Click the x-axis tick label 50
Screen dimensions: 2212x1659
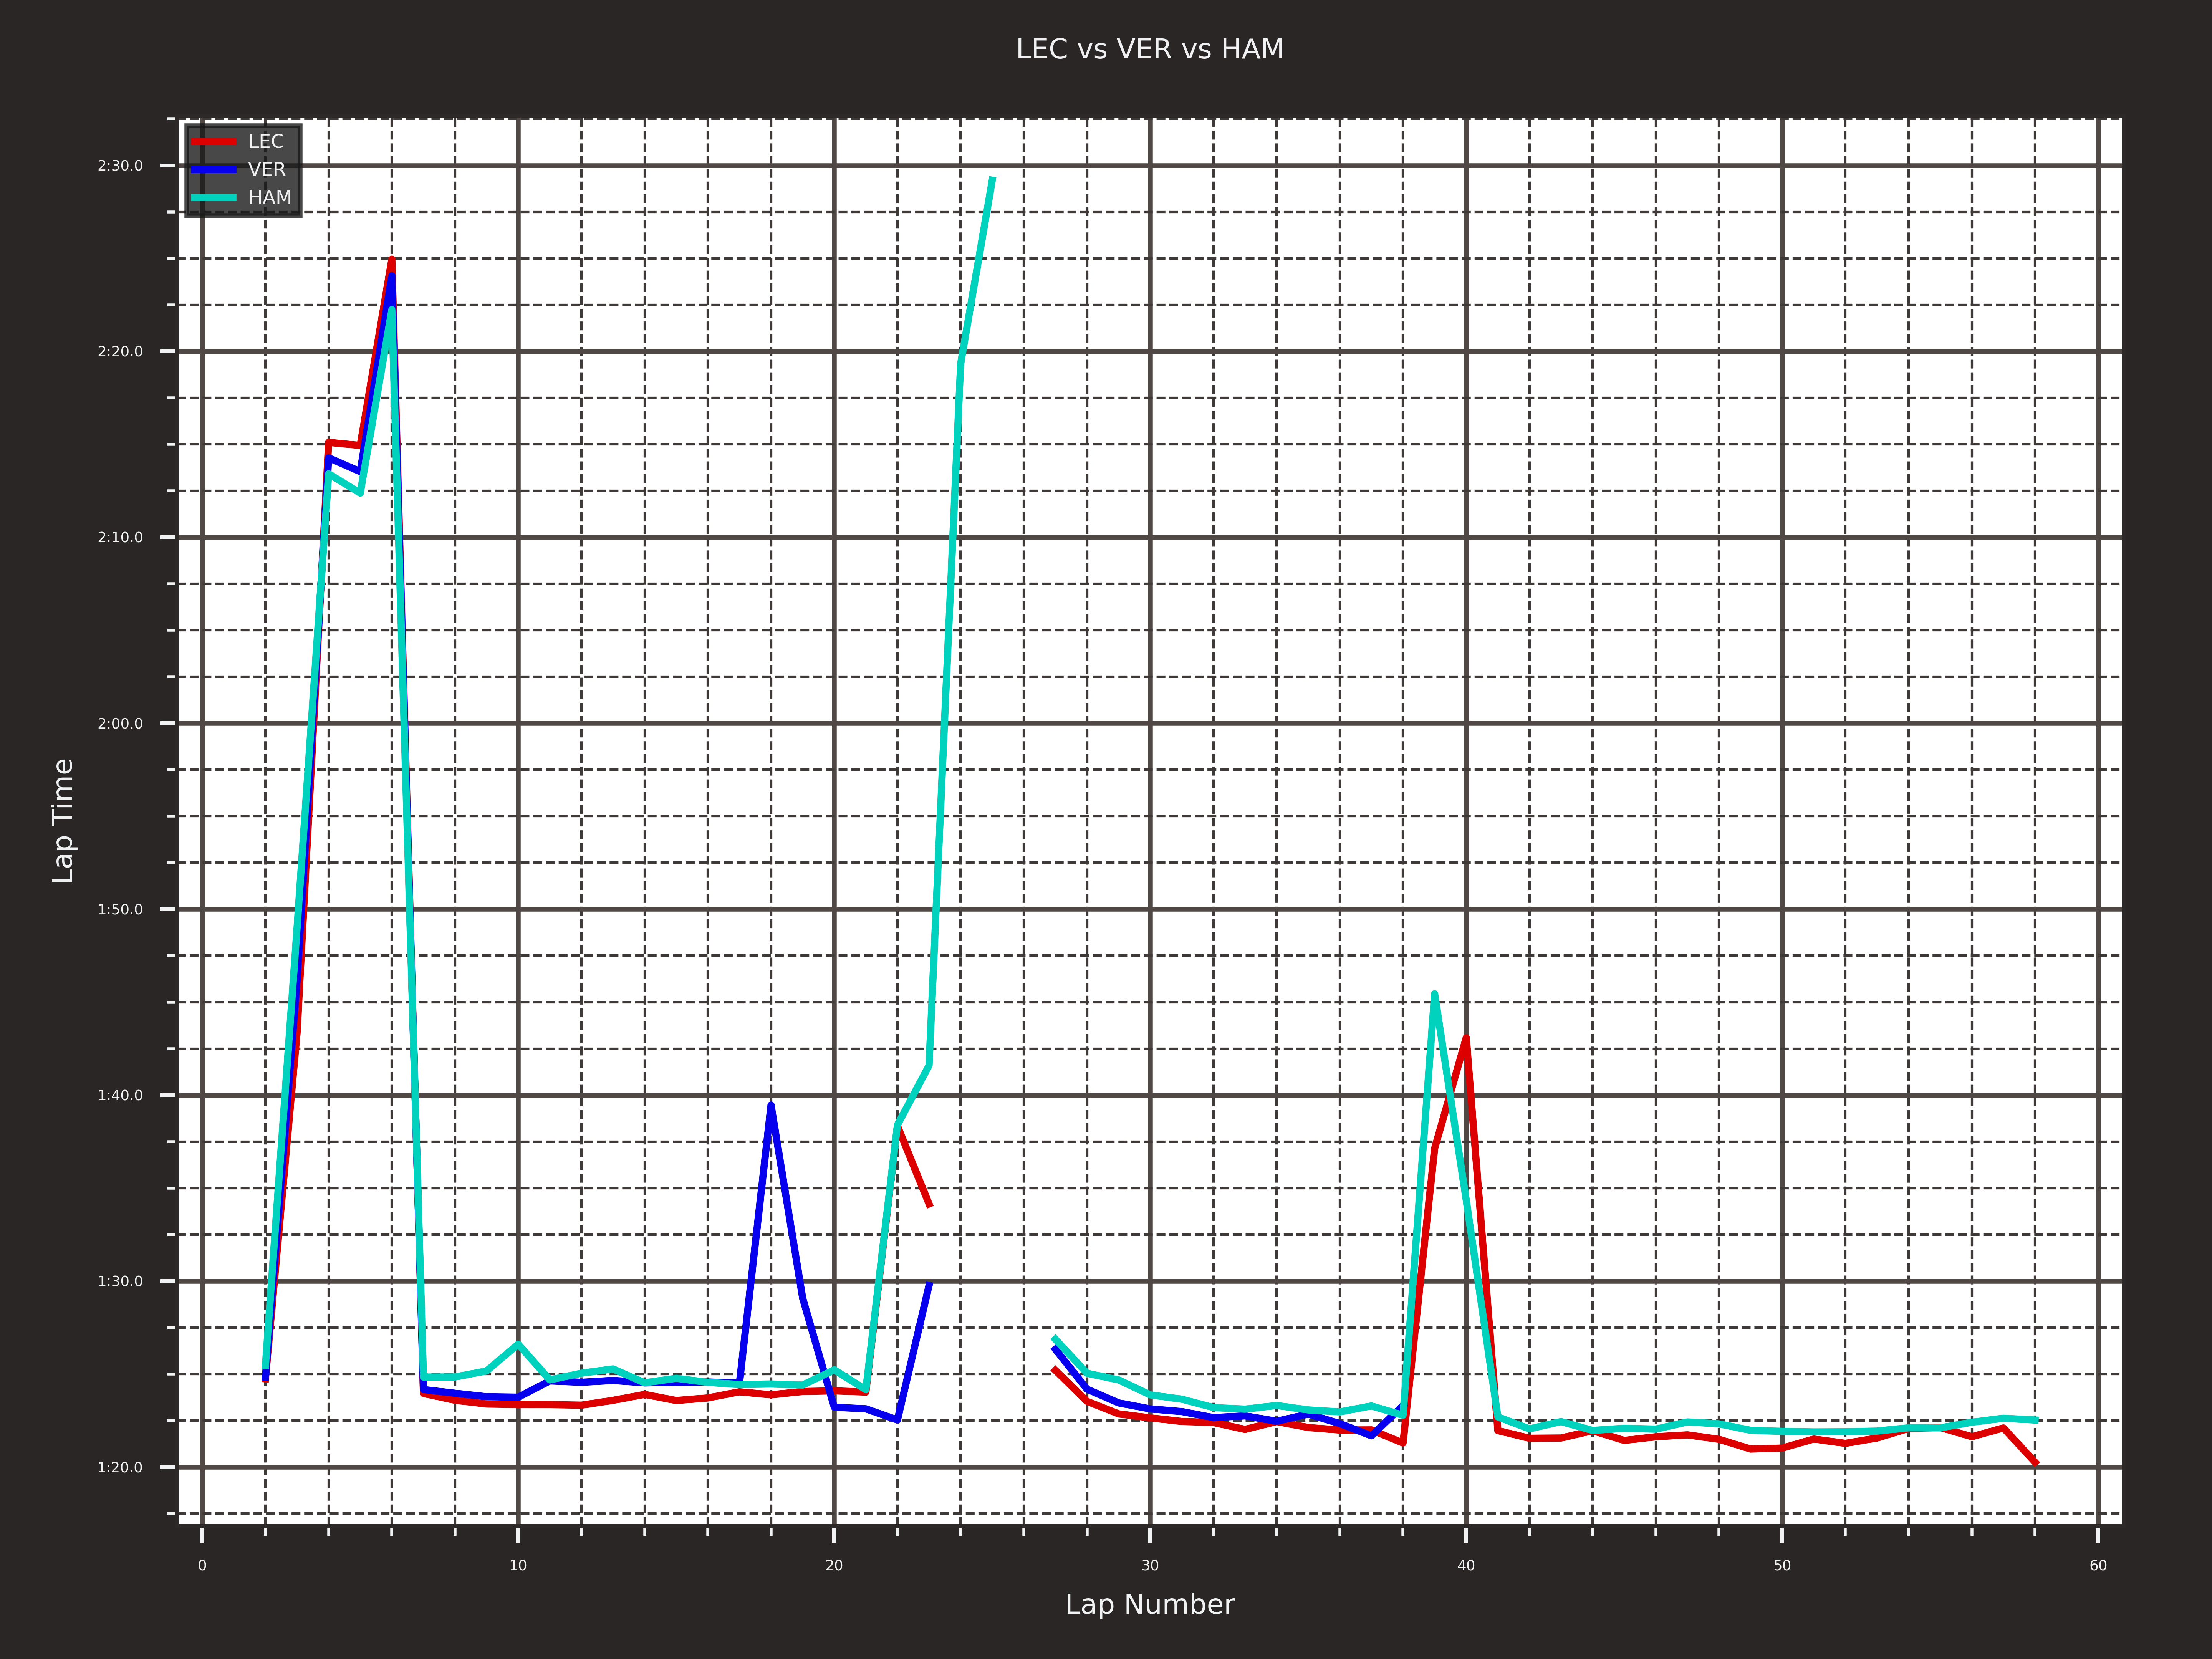1782,1566
